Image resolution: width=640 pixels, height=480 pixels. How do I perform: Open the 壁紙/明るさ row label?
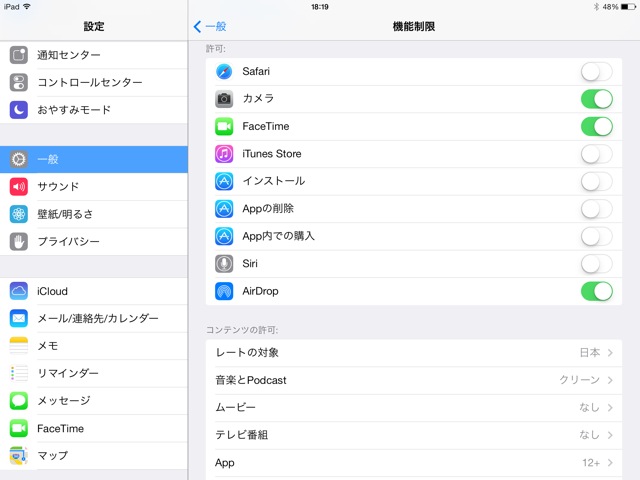click(65, 214)
